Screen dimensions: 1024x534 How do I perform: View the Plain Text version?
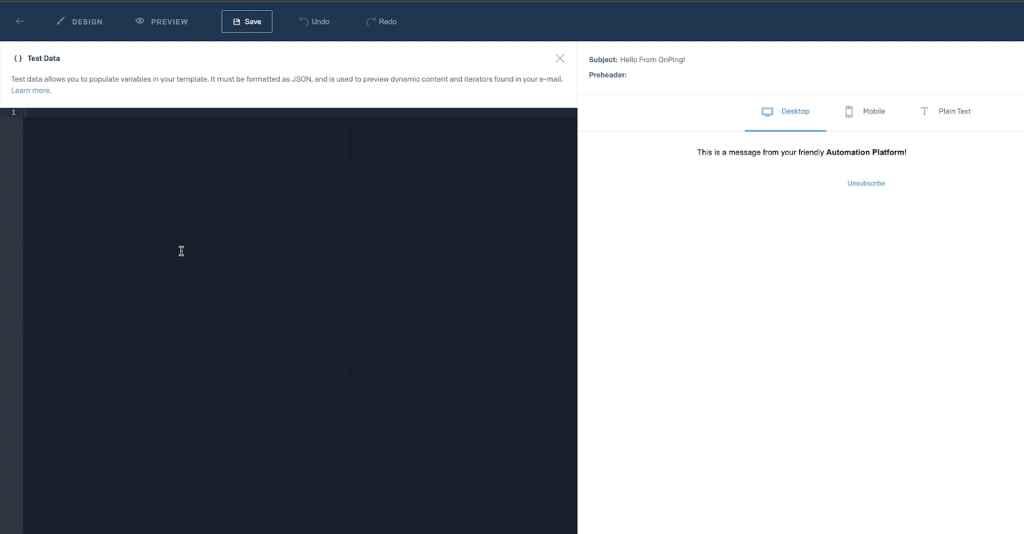[946, 112]
